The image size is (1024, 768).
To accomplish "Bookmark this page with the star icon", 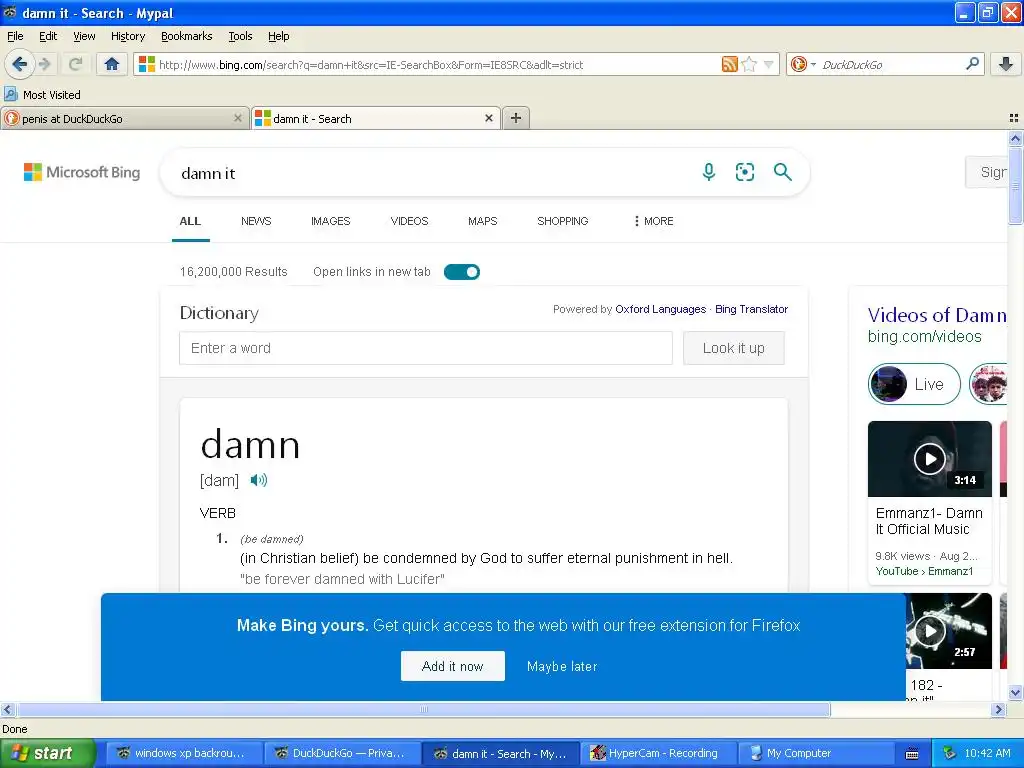I will tap(749, 64).
